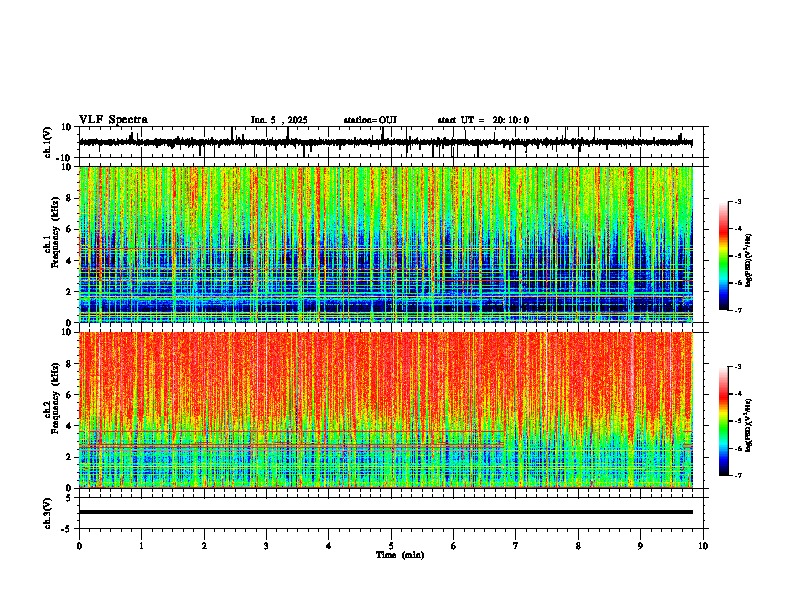The height and width of the screenshot is (612, 792).
Task: Click the "station=OUI" header label
Action: coord(370,120)
